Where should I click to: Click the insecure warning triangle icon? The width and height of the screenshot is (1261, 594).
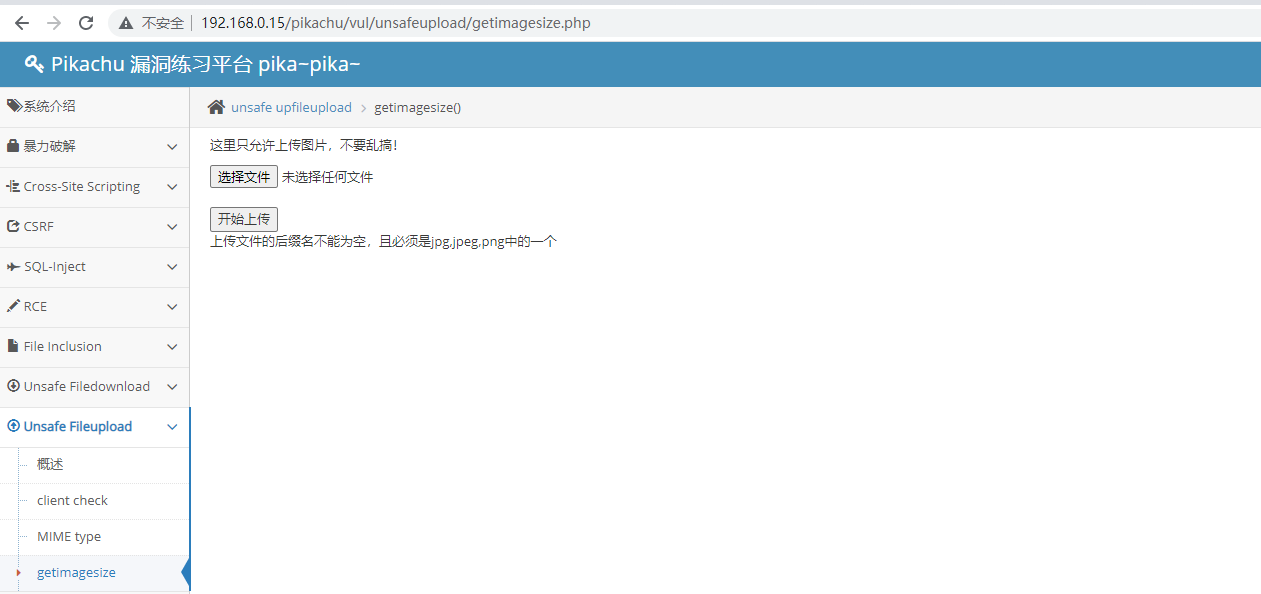126,23
